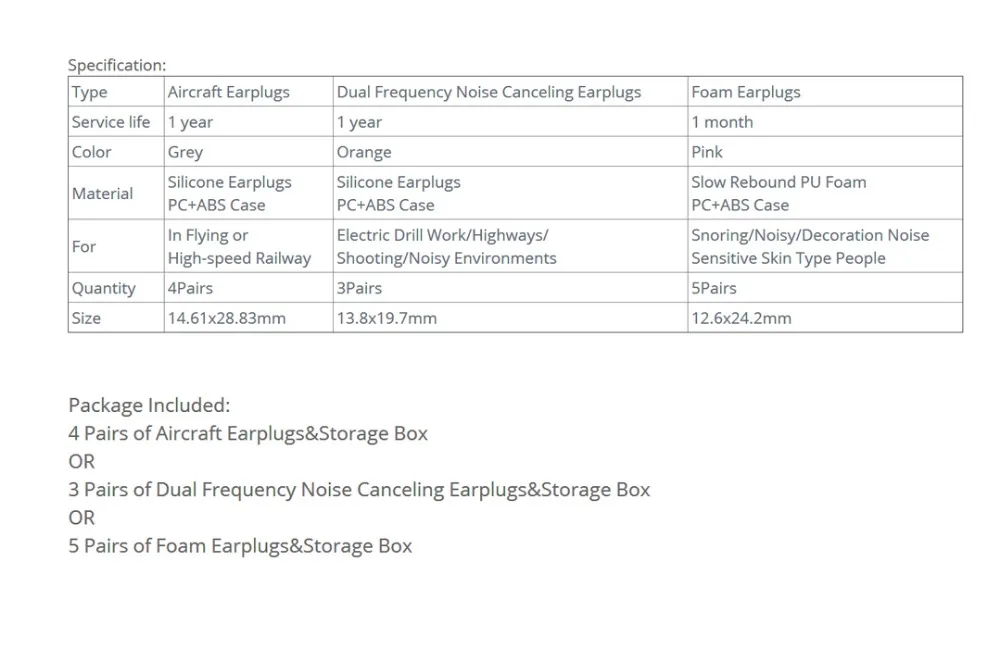Click the Grey color cell
The image size is (1000, 648).
pos(248,152)
